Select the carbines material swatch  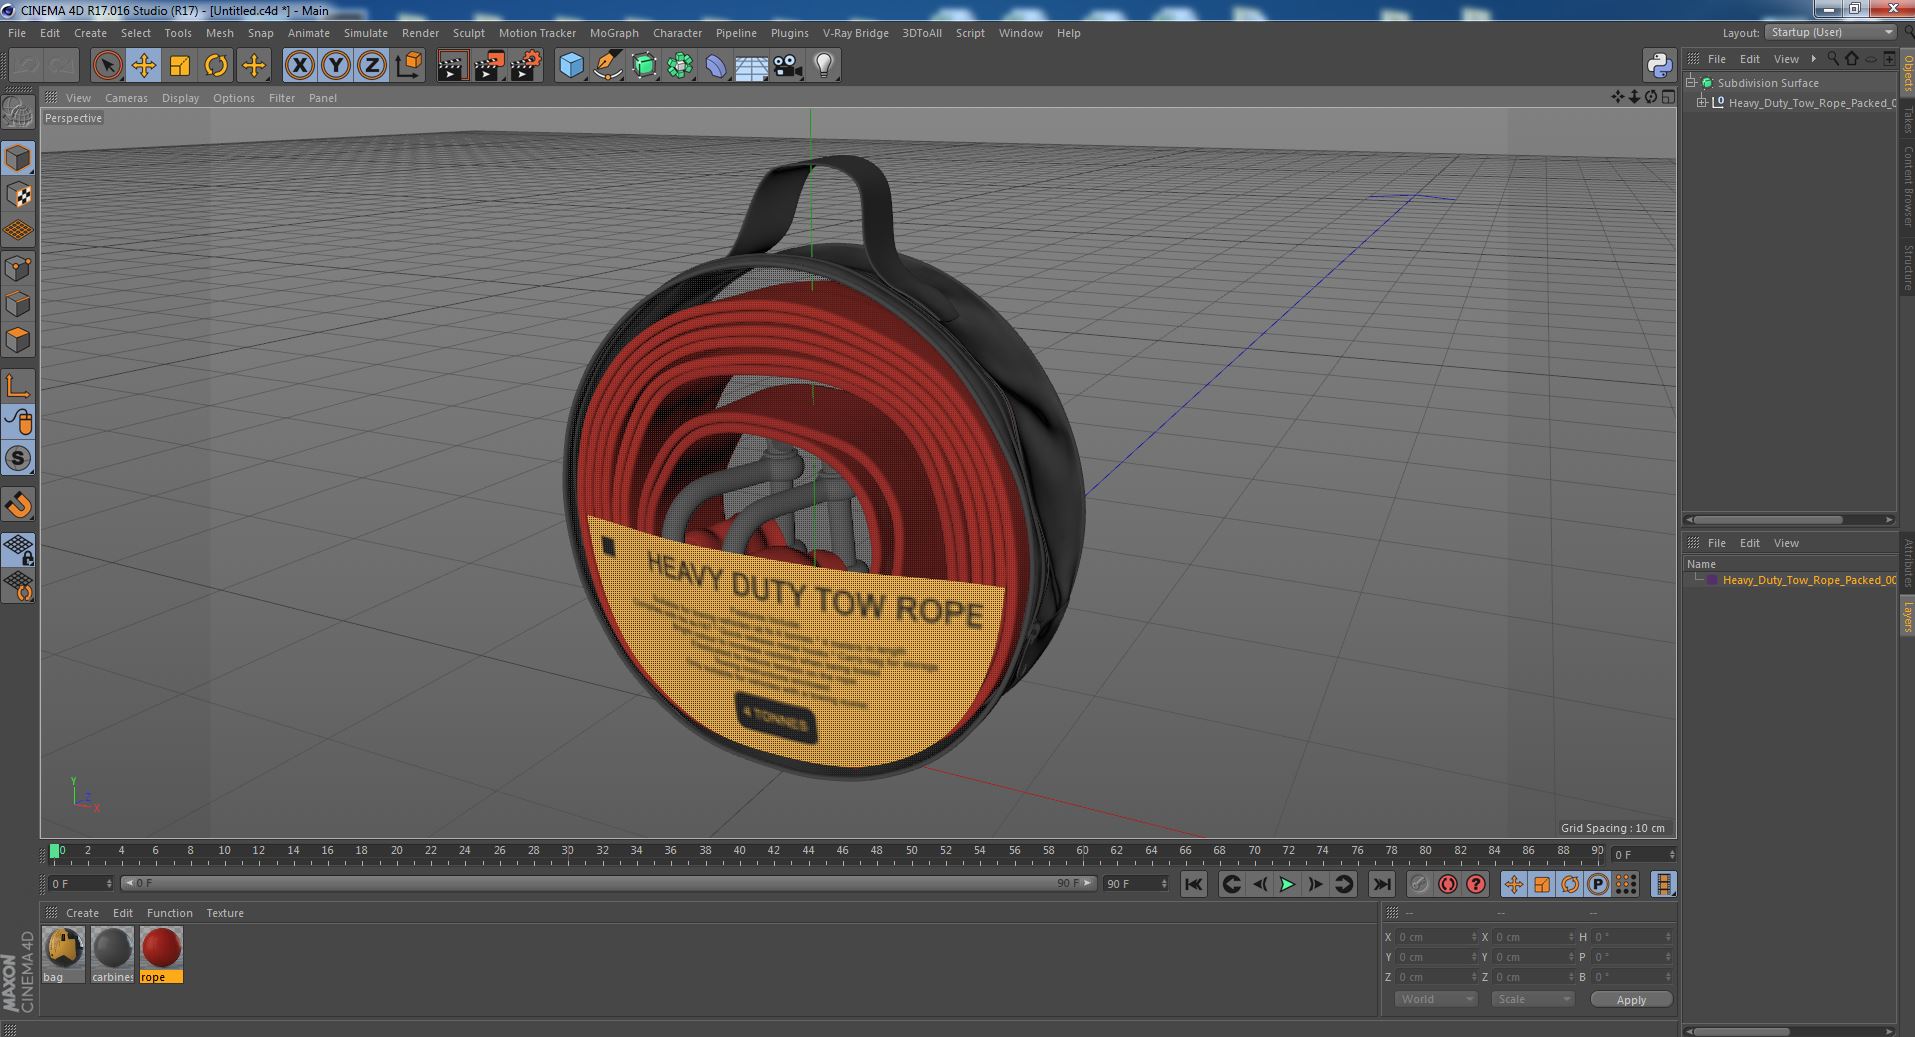112,948
